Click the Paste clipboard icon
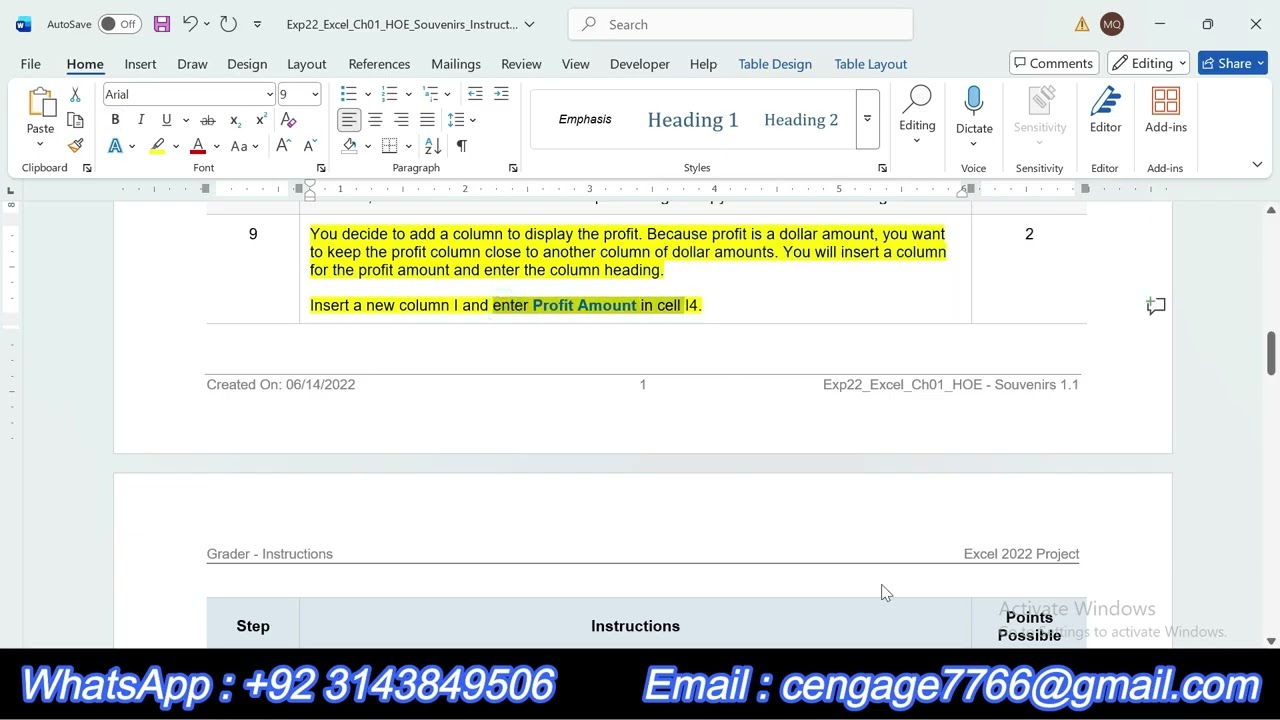Image resolution: width=1280 pixels, height=720 pixels. coord(41,104)
